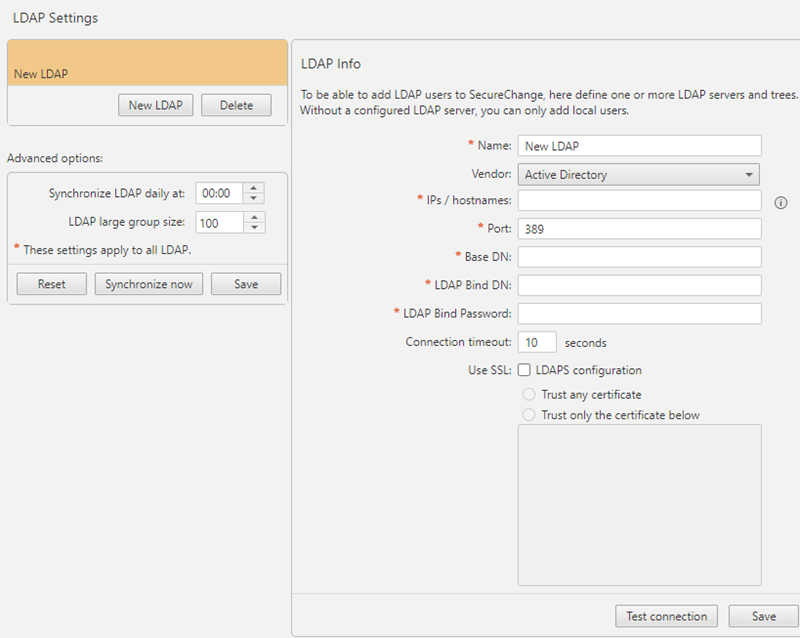Click into the Base DN field
This screenshot has height=638, width=800.
coord(639,257)
